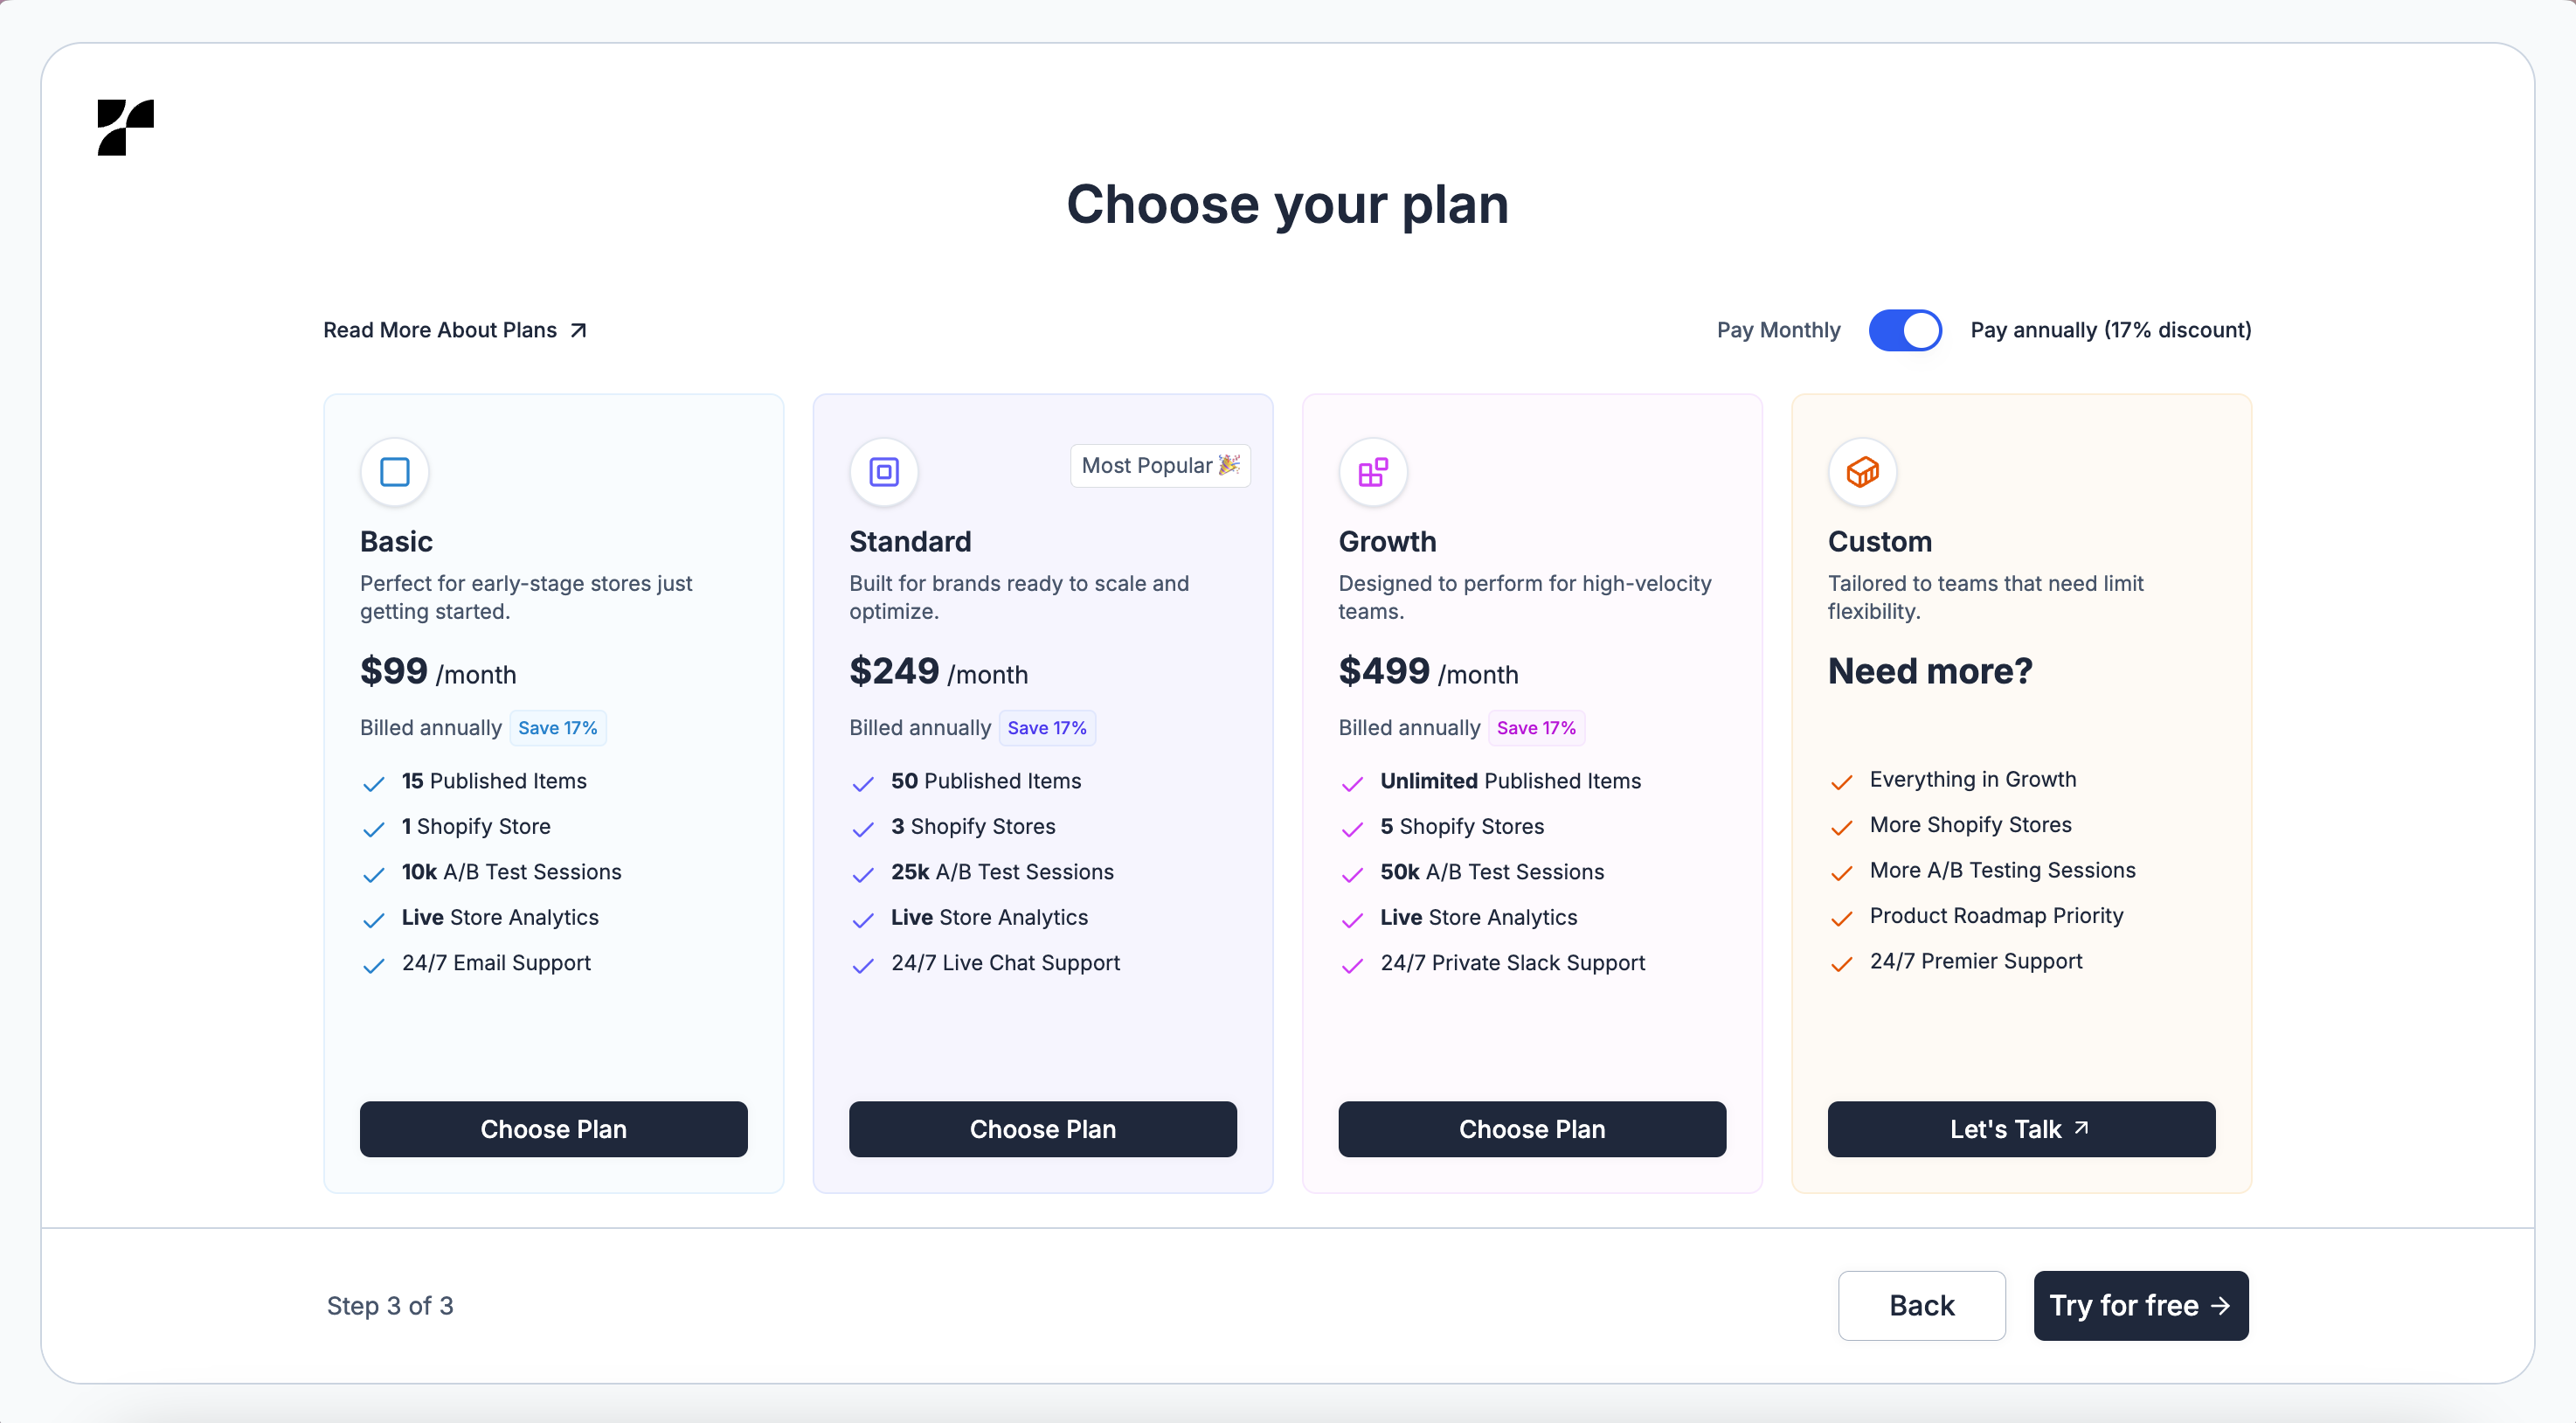This screenshot has width=2576, height=1423.
Task: Toggle the monthly/annual billing switch
Action: (x=1905, y=330)
